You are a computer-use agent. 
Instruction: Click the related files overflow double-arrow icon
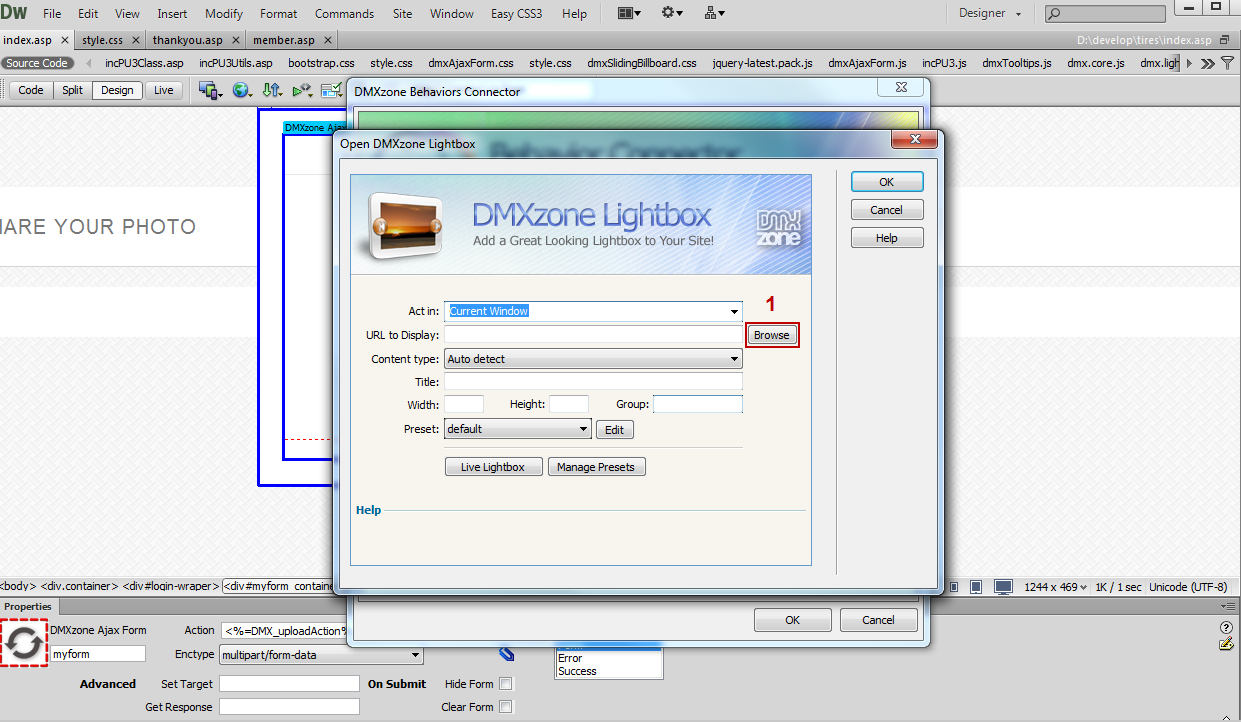(x=1208, y=63)
